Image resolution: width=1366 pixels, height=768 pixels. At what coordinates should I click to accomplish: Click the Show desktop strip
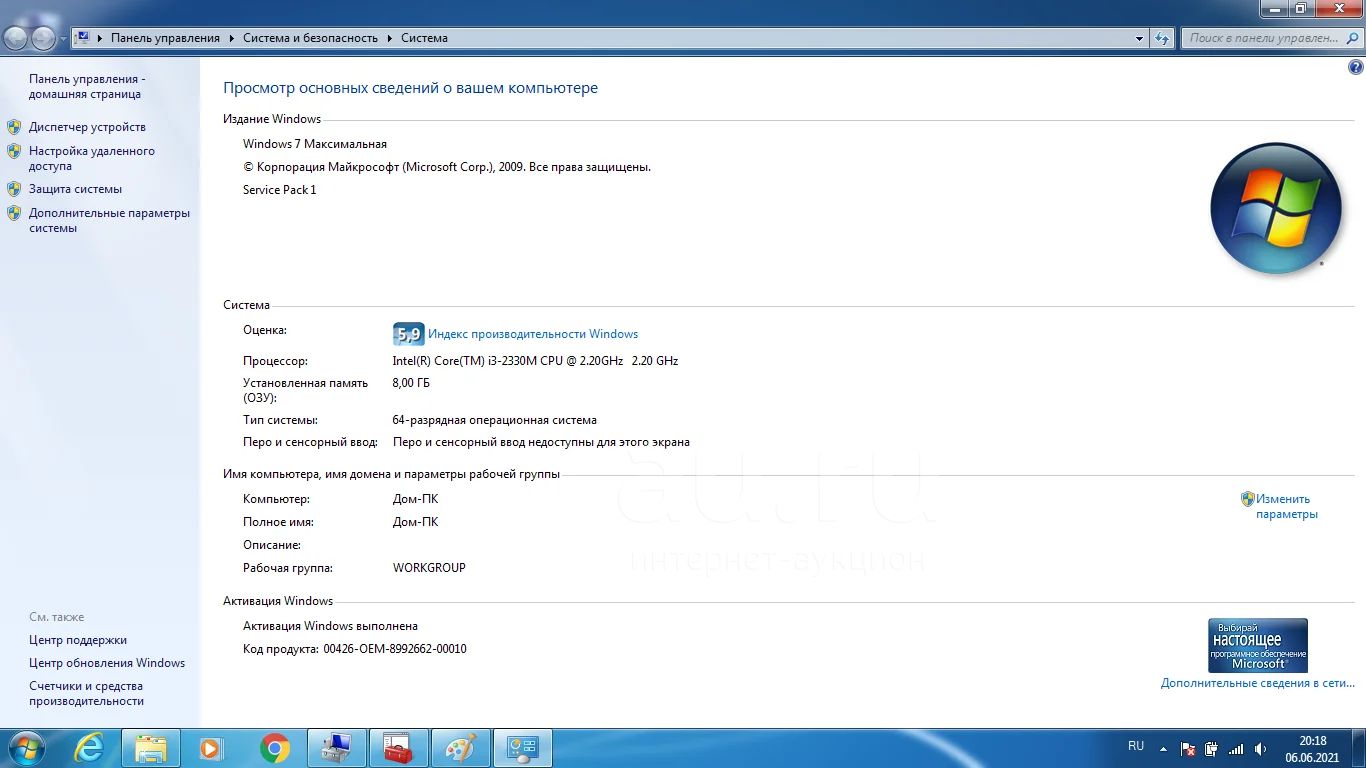(1358, 748)
